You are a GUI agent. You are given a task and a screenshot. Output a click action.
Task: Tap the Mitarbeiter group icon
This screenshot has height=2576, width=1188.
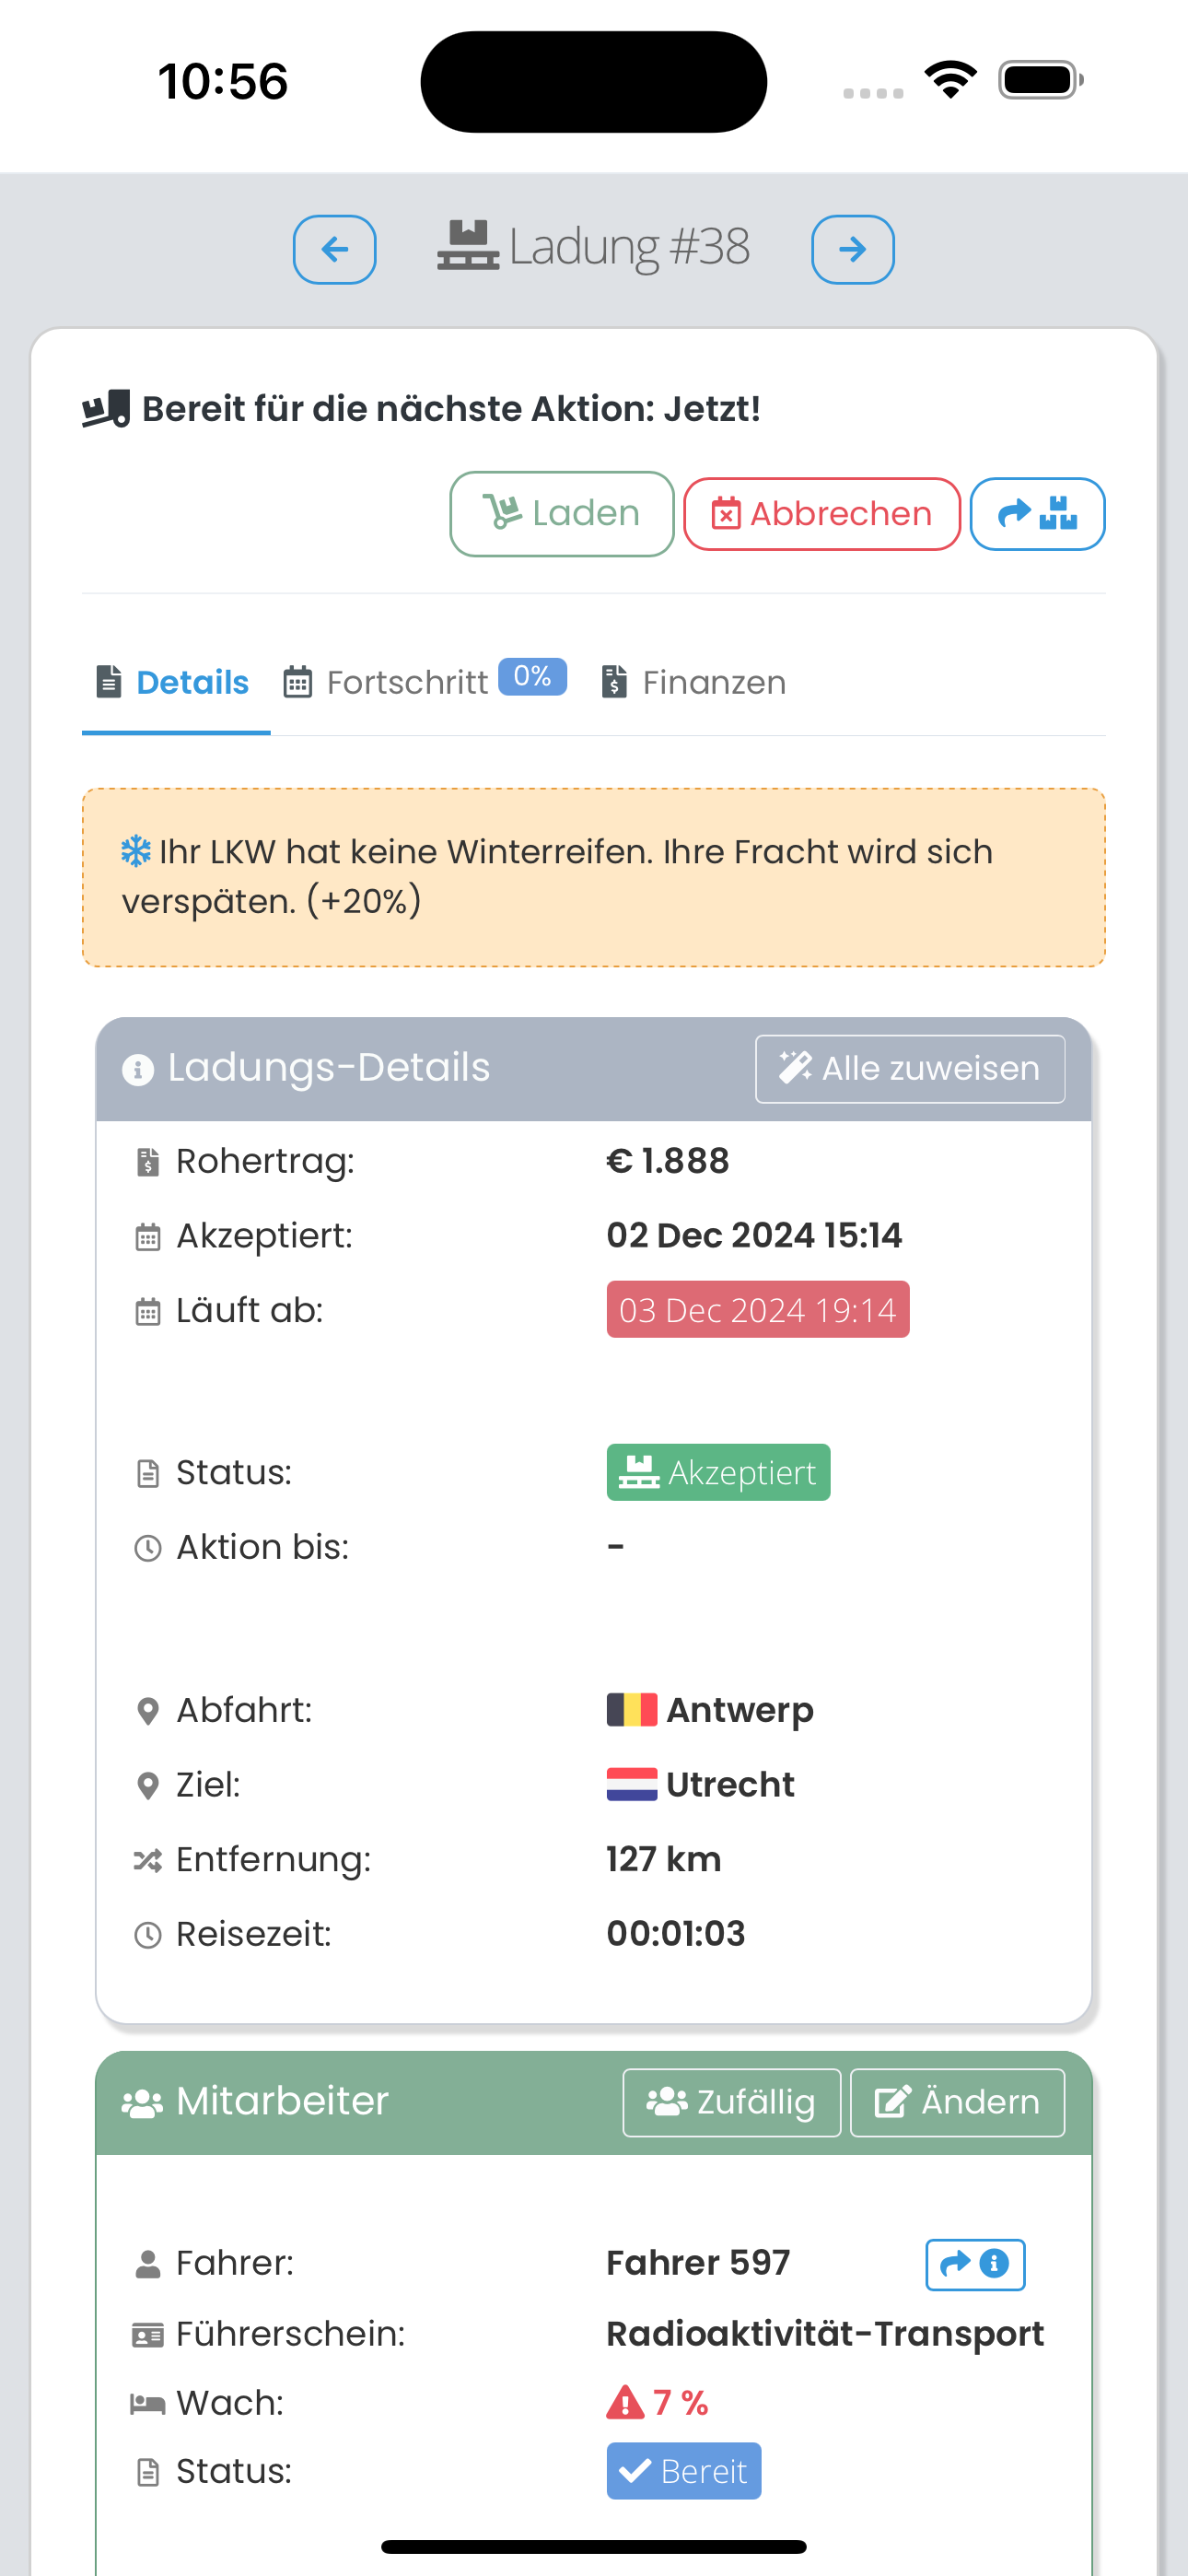tap(142, 2103)
